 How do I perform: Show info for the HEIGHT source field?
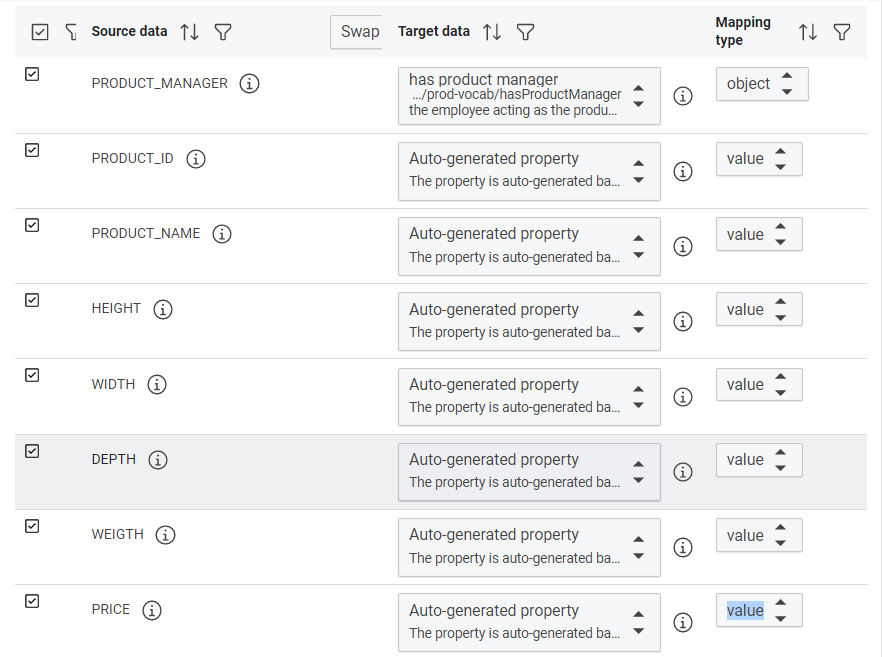pyautogui.click(x=163, y=309)
